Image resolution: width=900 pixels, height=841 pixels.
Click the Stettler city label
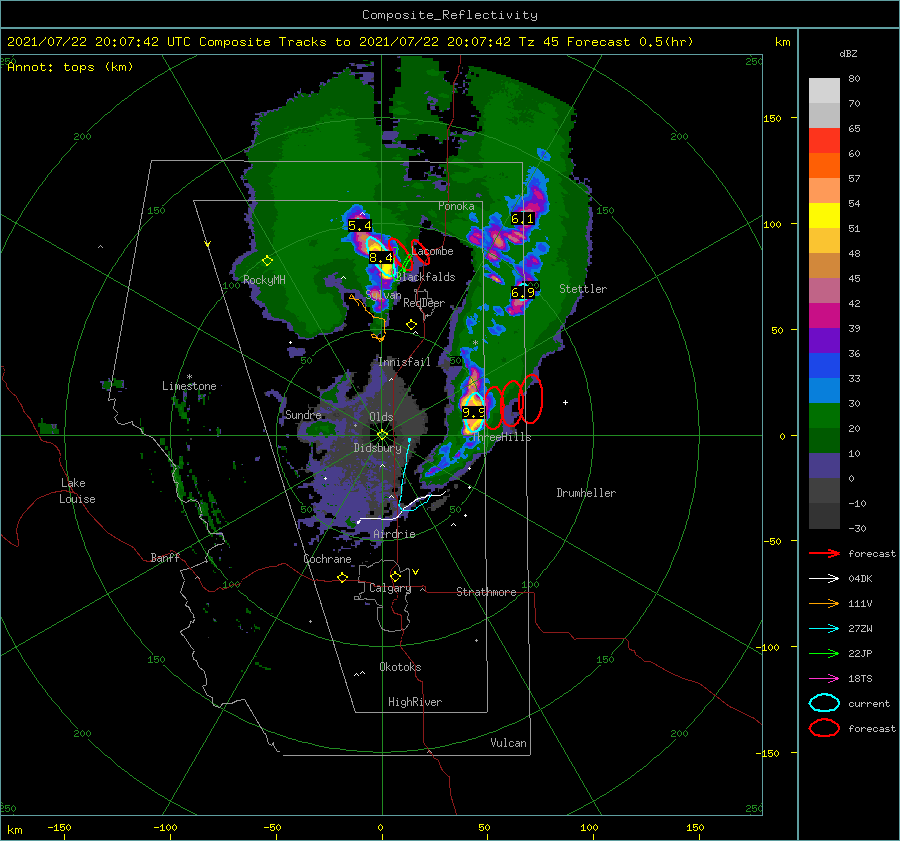tap(583, 289)
